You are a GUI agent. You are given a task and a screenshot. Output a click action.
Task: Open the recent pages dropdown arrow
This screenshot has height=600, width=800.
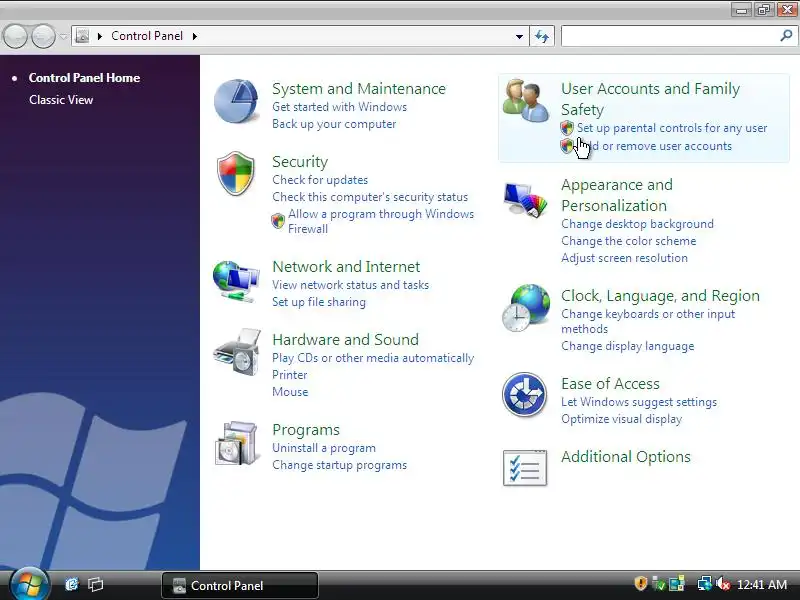(x=63, y=36)
